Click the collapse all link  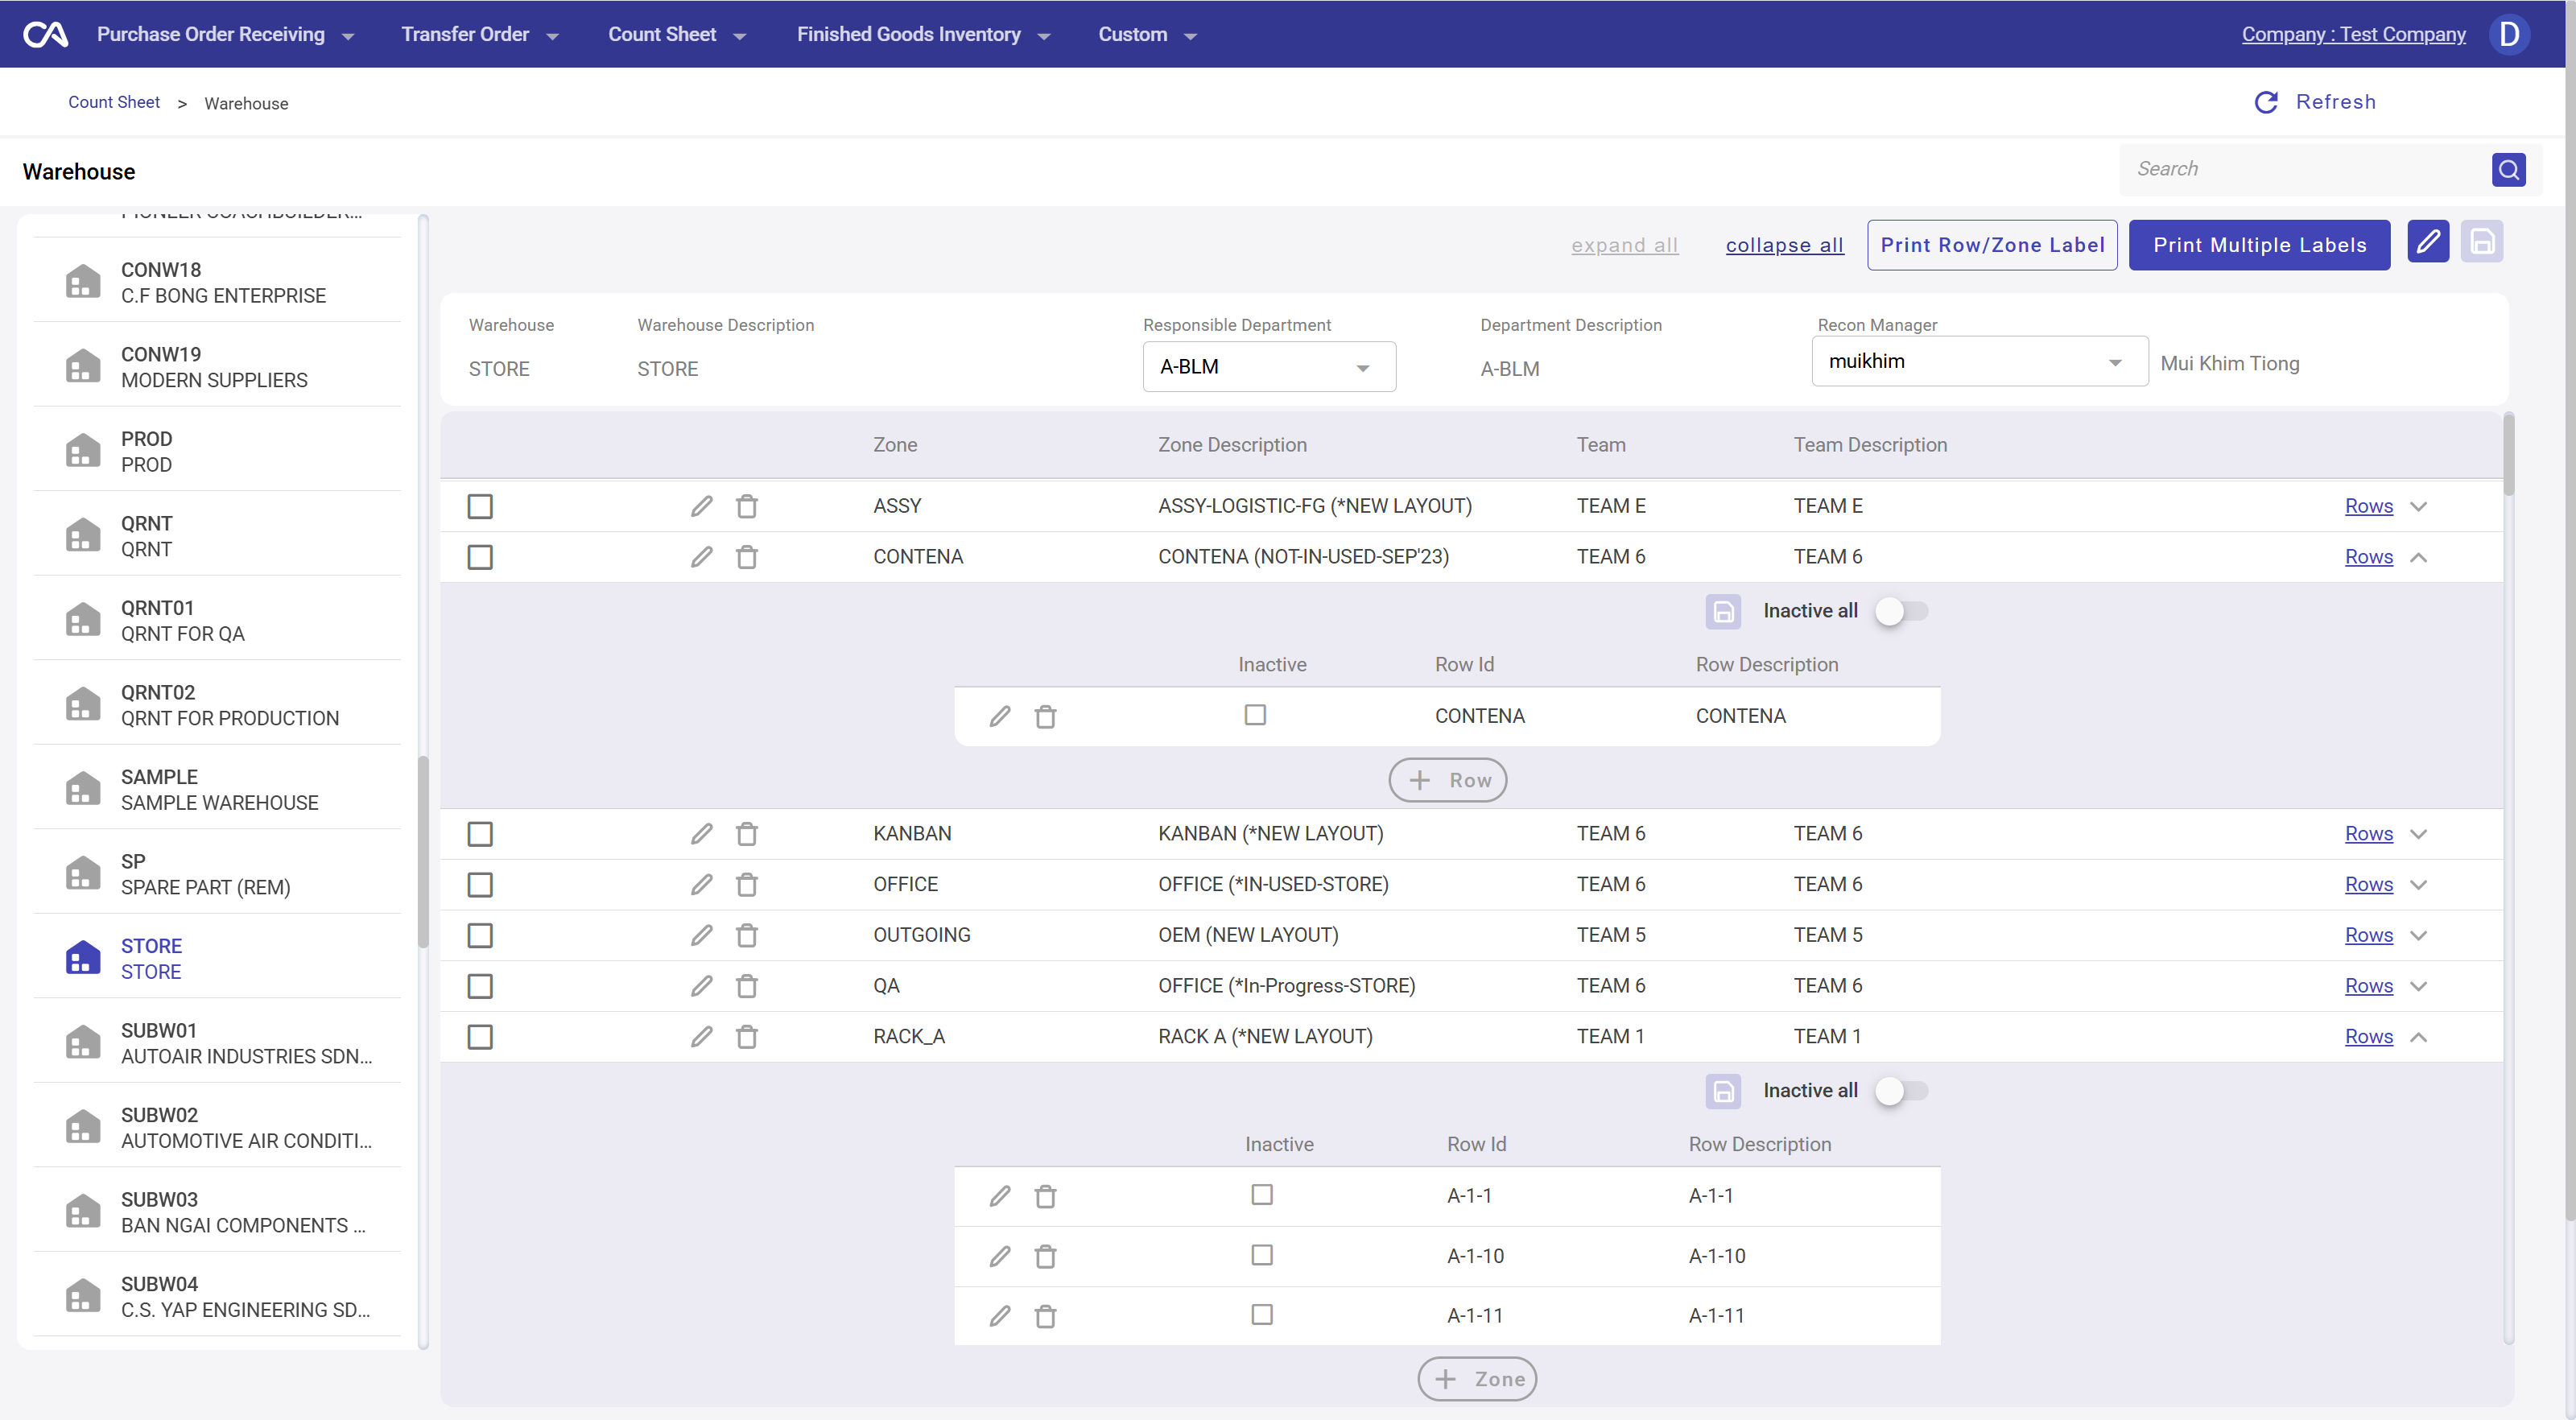(x=1784, y=245)
